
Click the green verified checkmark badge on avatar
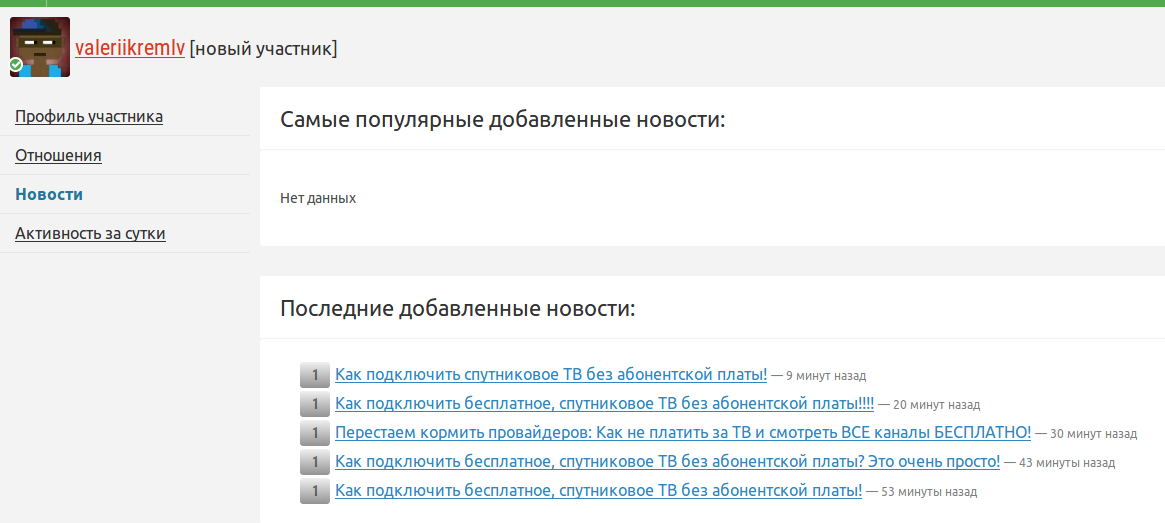16,65
